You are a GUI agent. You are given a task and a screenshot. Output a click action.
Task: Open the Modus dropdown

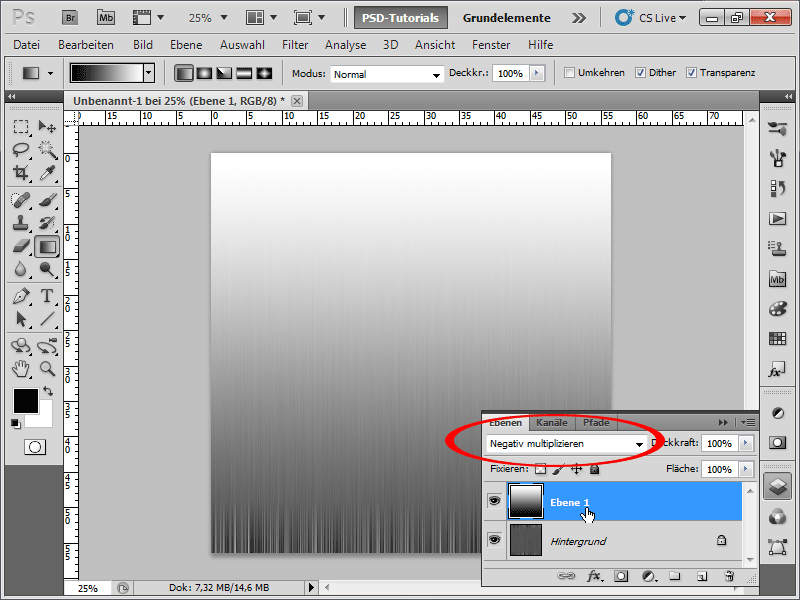tap(386, 74)
